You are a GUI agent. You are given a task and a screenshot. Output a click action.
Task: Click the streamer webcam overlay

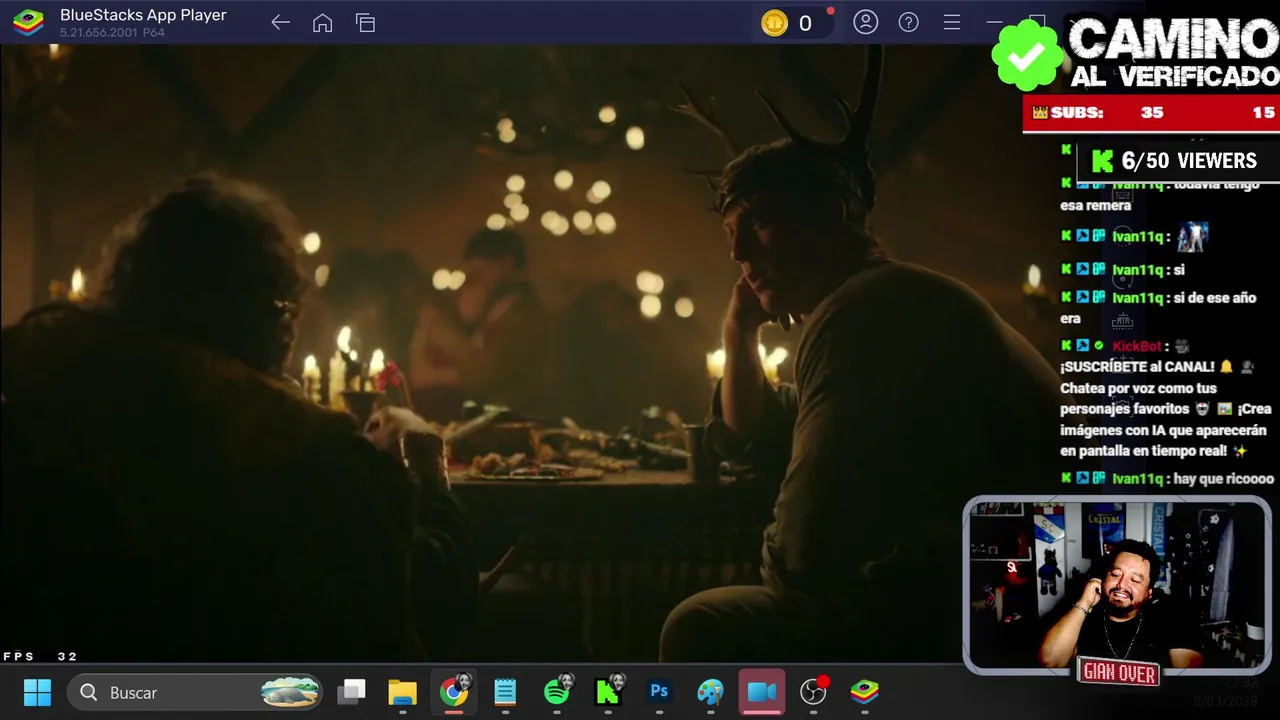pyautogui.click(x=1117, y=585)
